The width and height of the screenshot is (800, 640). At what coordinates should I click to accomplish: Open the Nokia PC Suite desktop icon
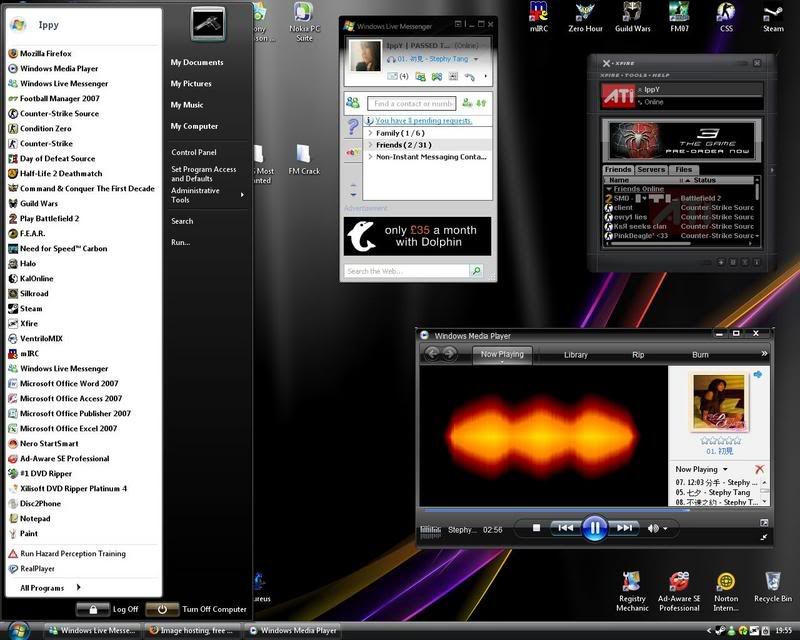(x=304, y=22)
